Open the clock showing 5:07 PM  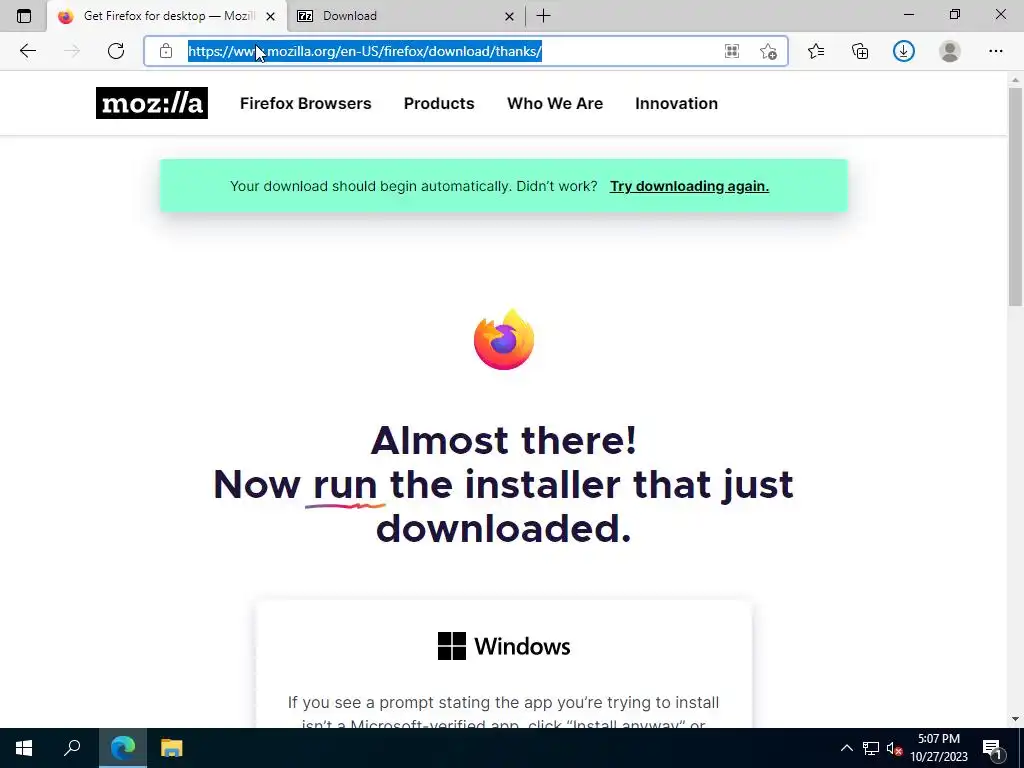[939, 748]
